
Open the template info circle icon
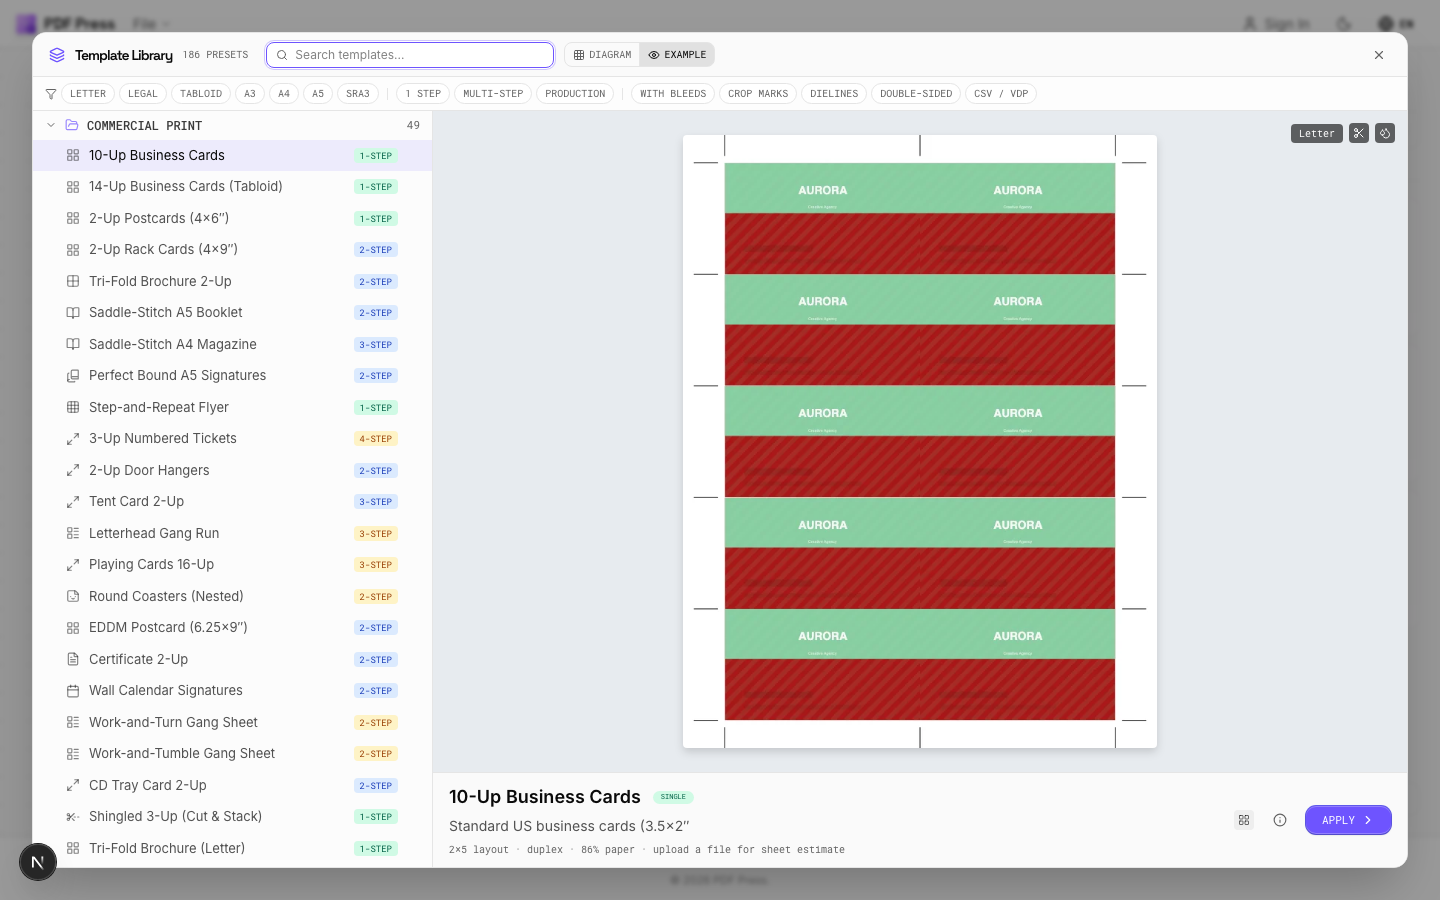(1280, 820)
